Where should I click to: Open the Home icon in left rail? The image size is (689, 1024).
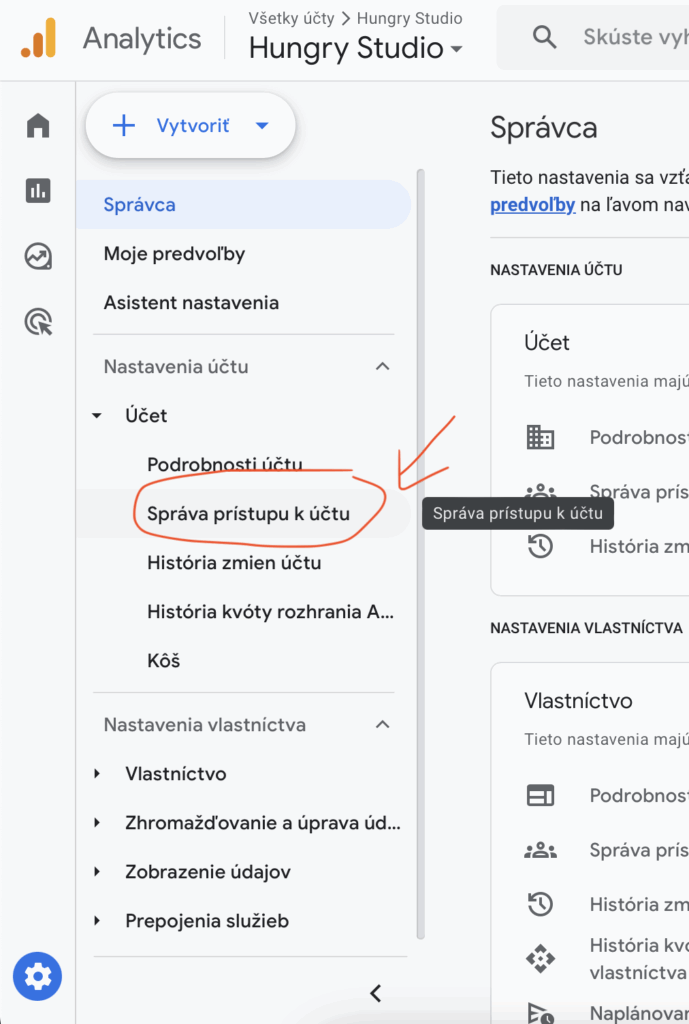click(x=38, y=126)
